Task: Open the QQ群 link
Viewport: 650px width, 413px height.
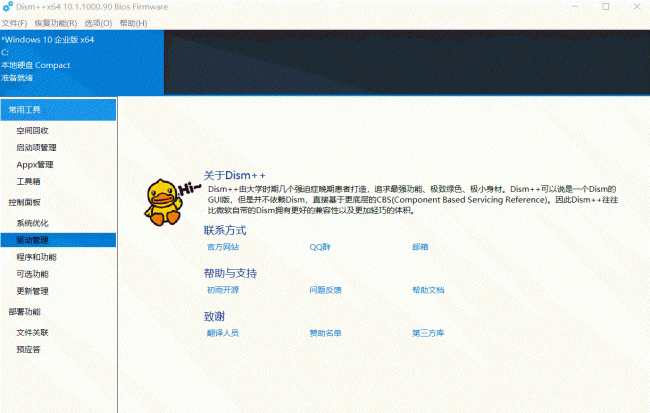Action: click(320, 247)
